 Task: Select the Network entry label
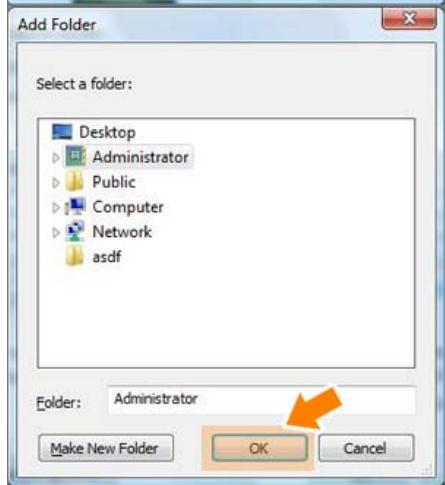[x=122, y=232]
